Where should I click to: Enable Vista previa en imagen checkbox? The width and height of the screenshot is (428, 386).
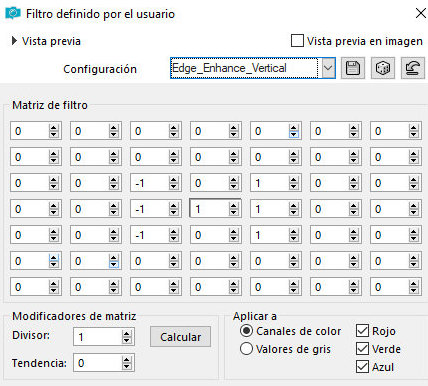click(x=297, y=41)
